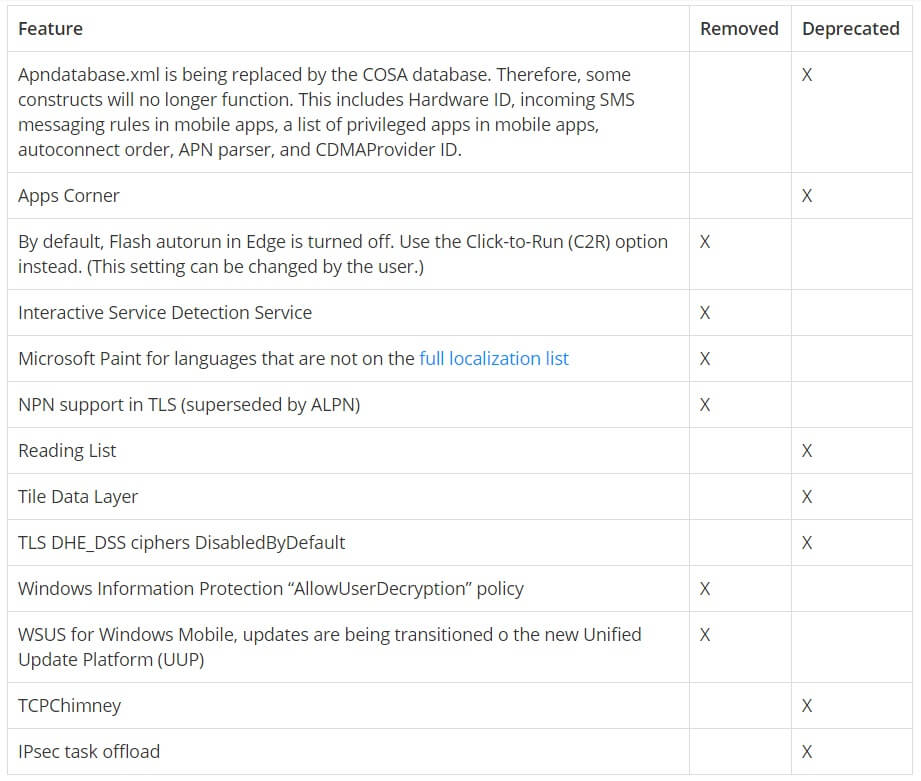Click the Removed X for WSUS Windows Mobile

(705, 635)
